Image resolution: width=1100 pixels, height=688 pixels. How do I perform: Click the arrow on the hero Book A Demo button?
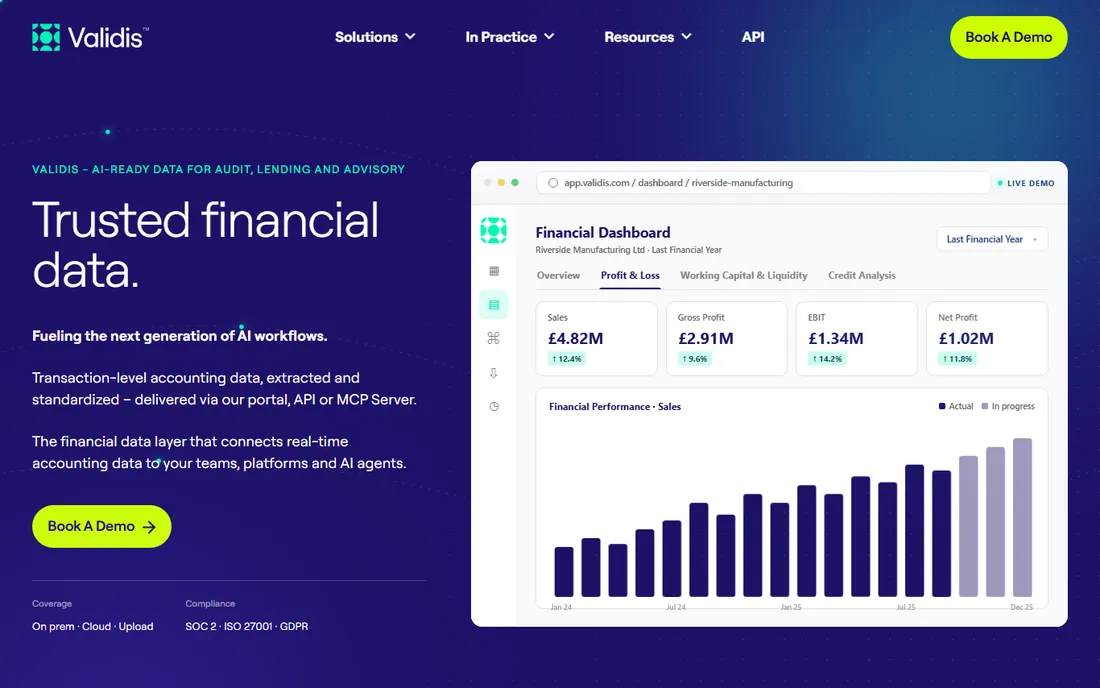coord(149,527)
